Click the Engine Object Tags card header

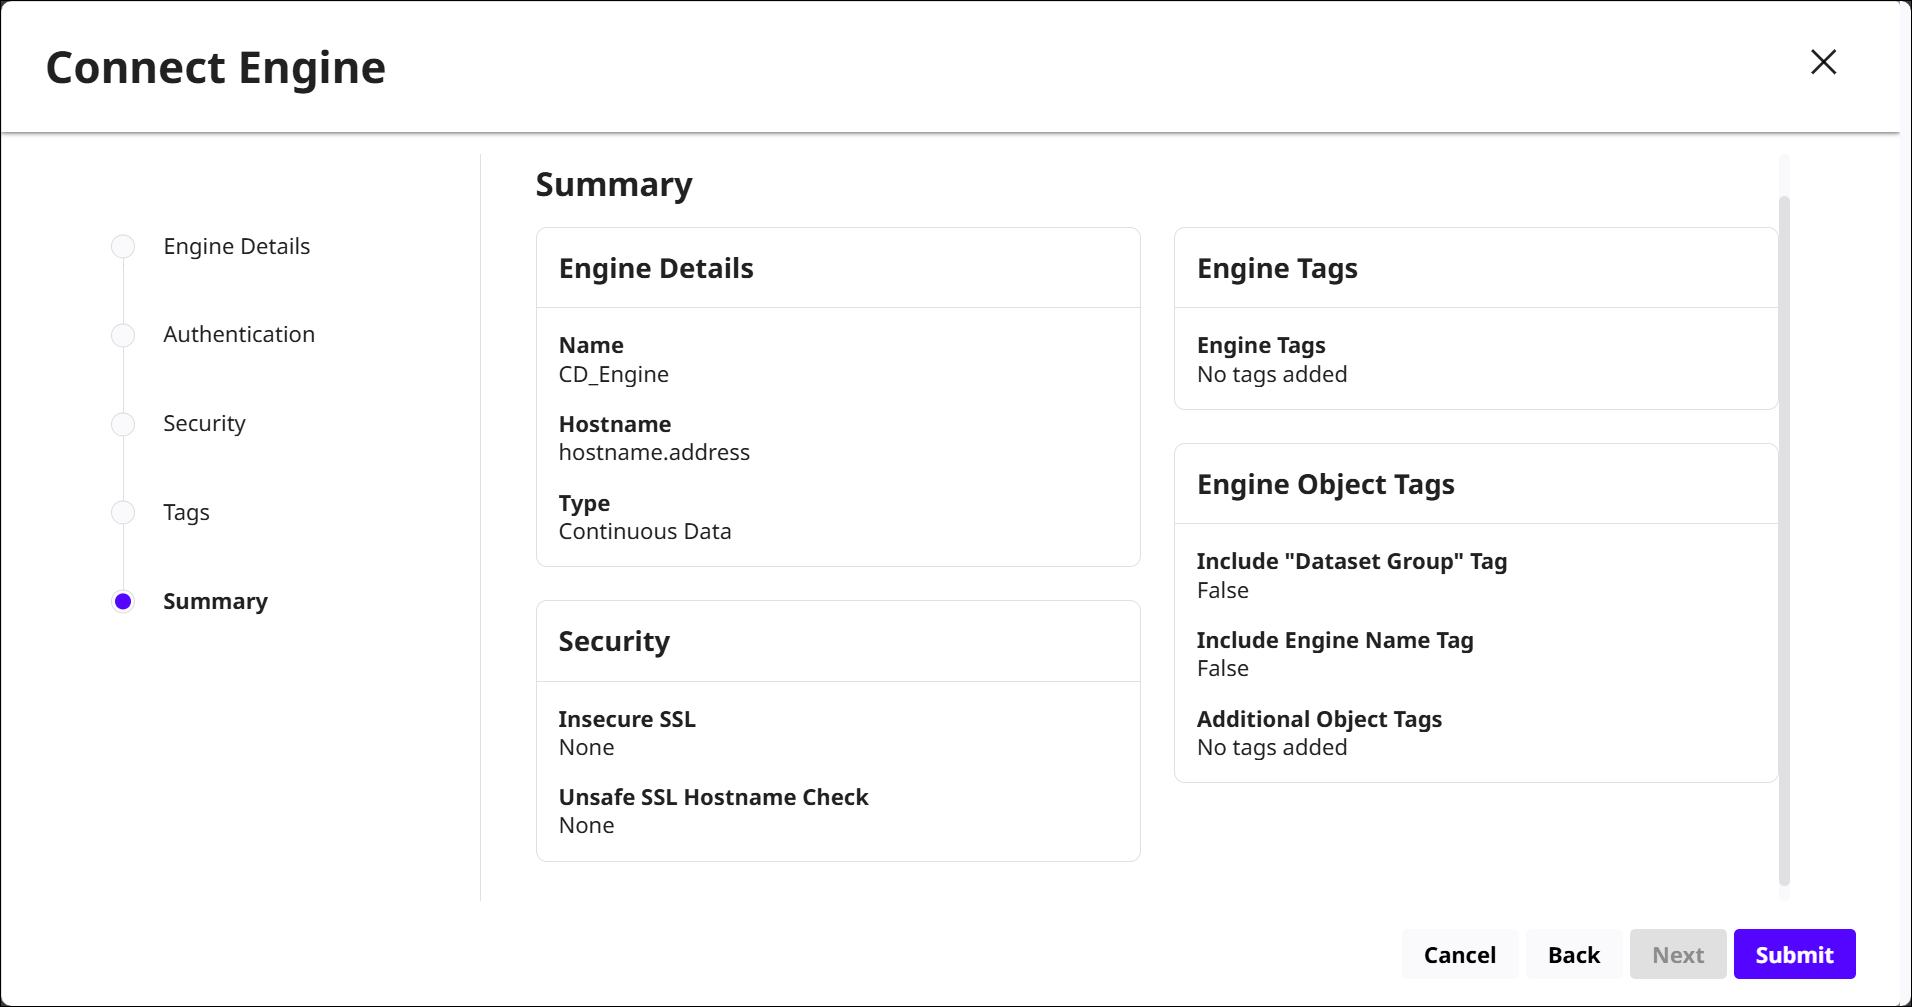1325,485
